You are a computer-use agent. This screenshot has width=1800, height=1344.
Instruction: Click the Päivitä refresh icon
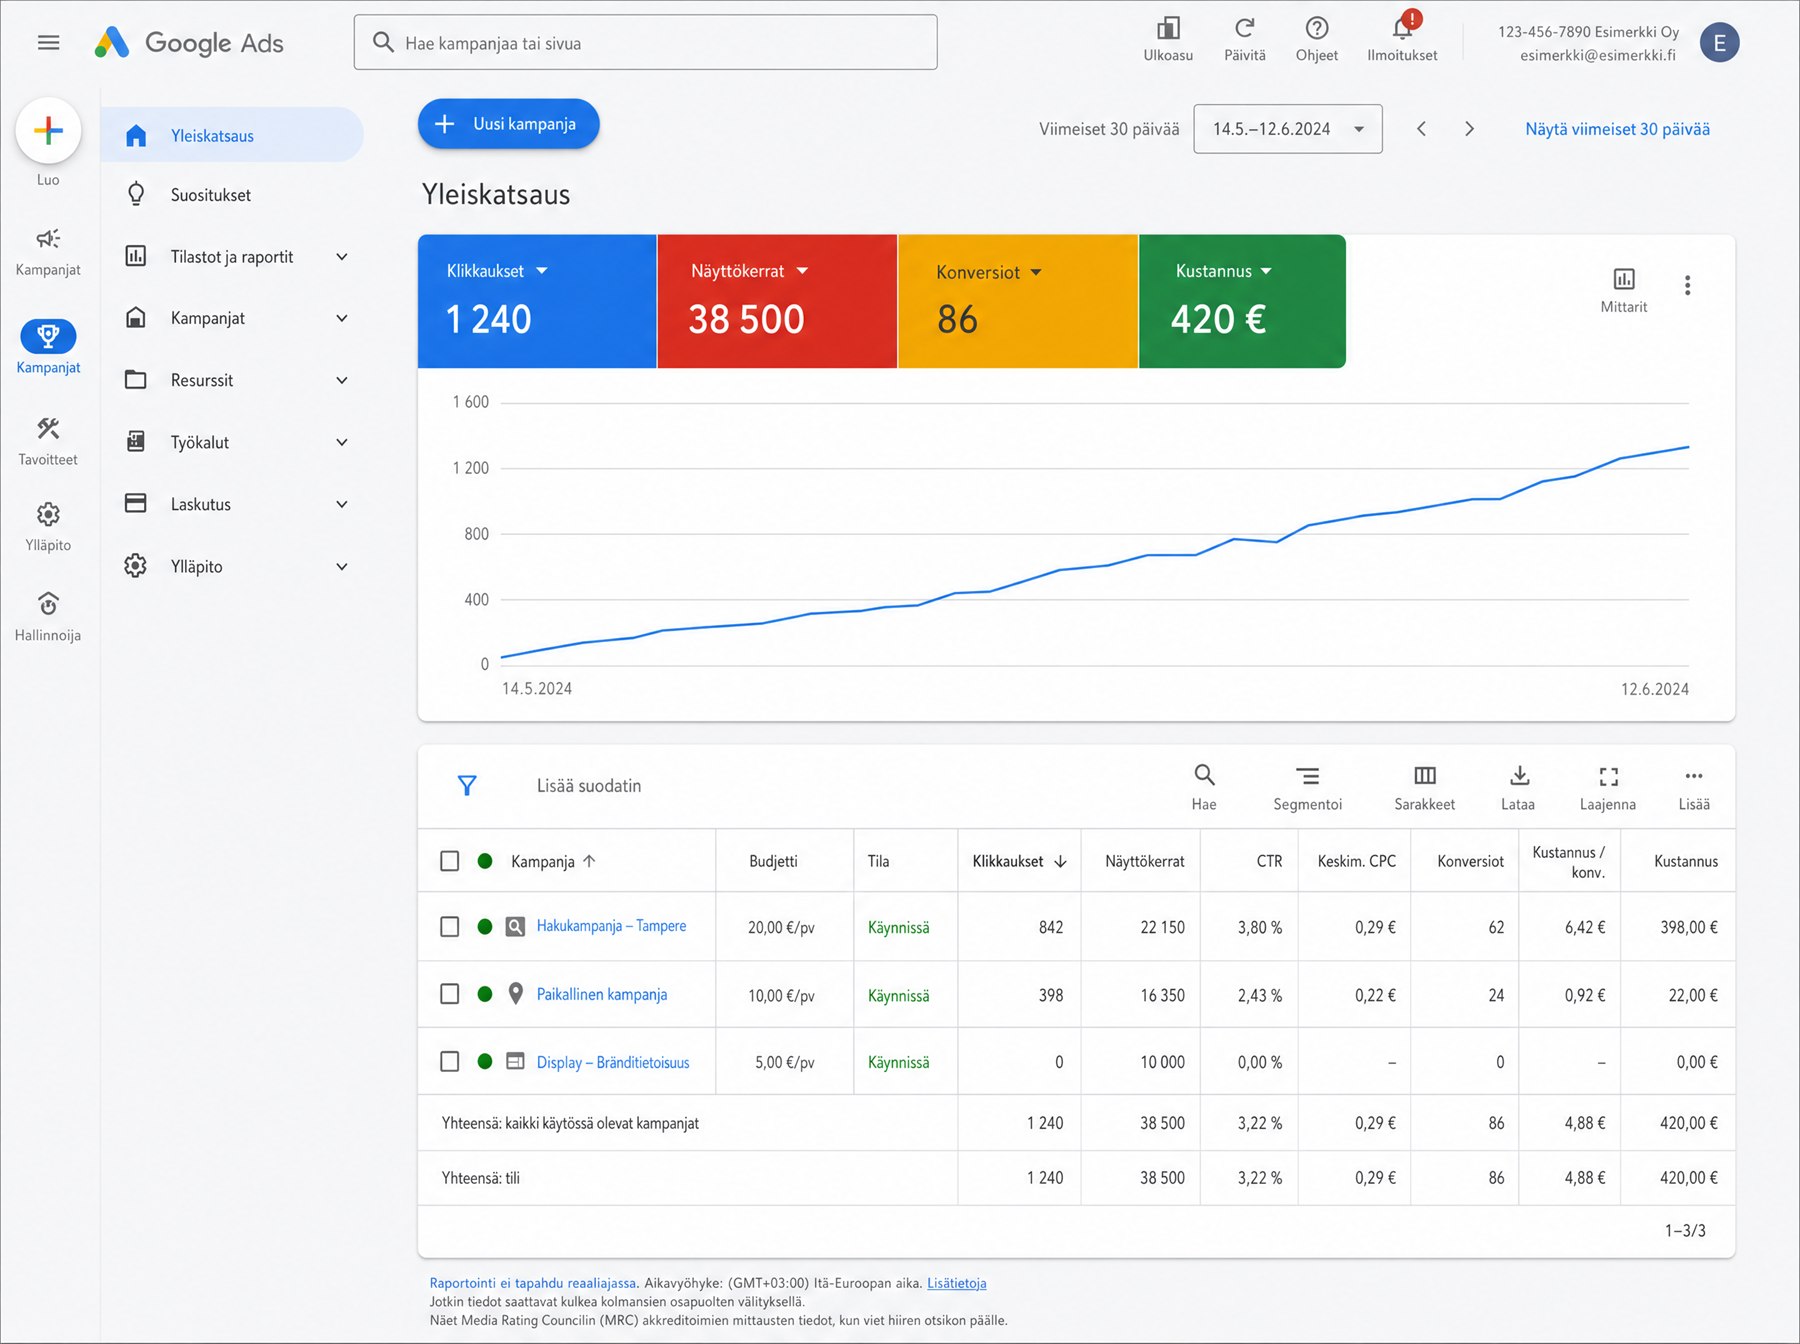click(x=1245, y=28)
